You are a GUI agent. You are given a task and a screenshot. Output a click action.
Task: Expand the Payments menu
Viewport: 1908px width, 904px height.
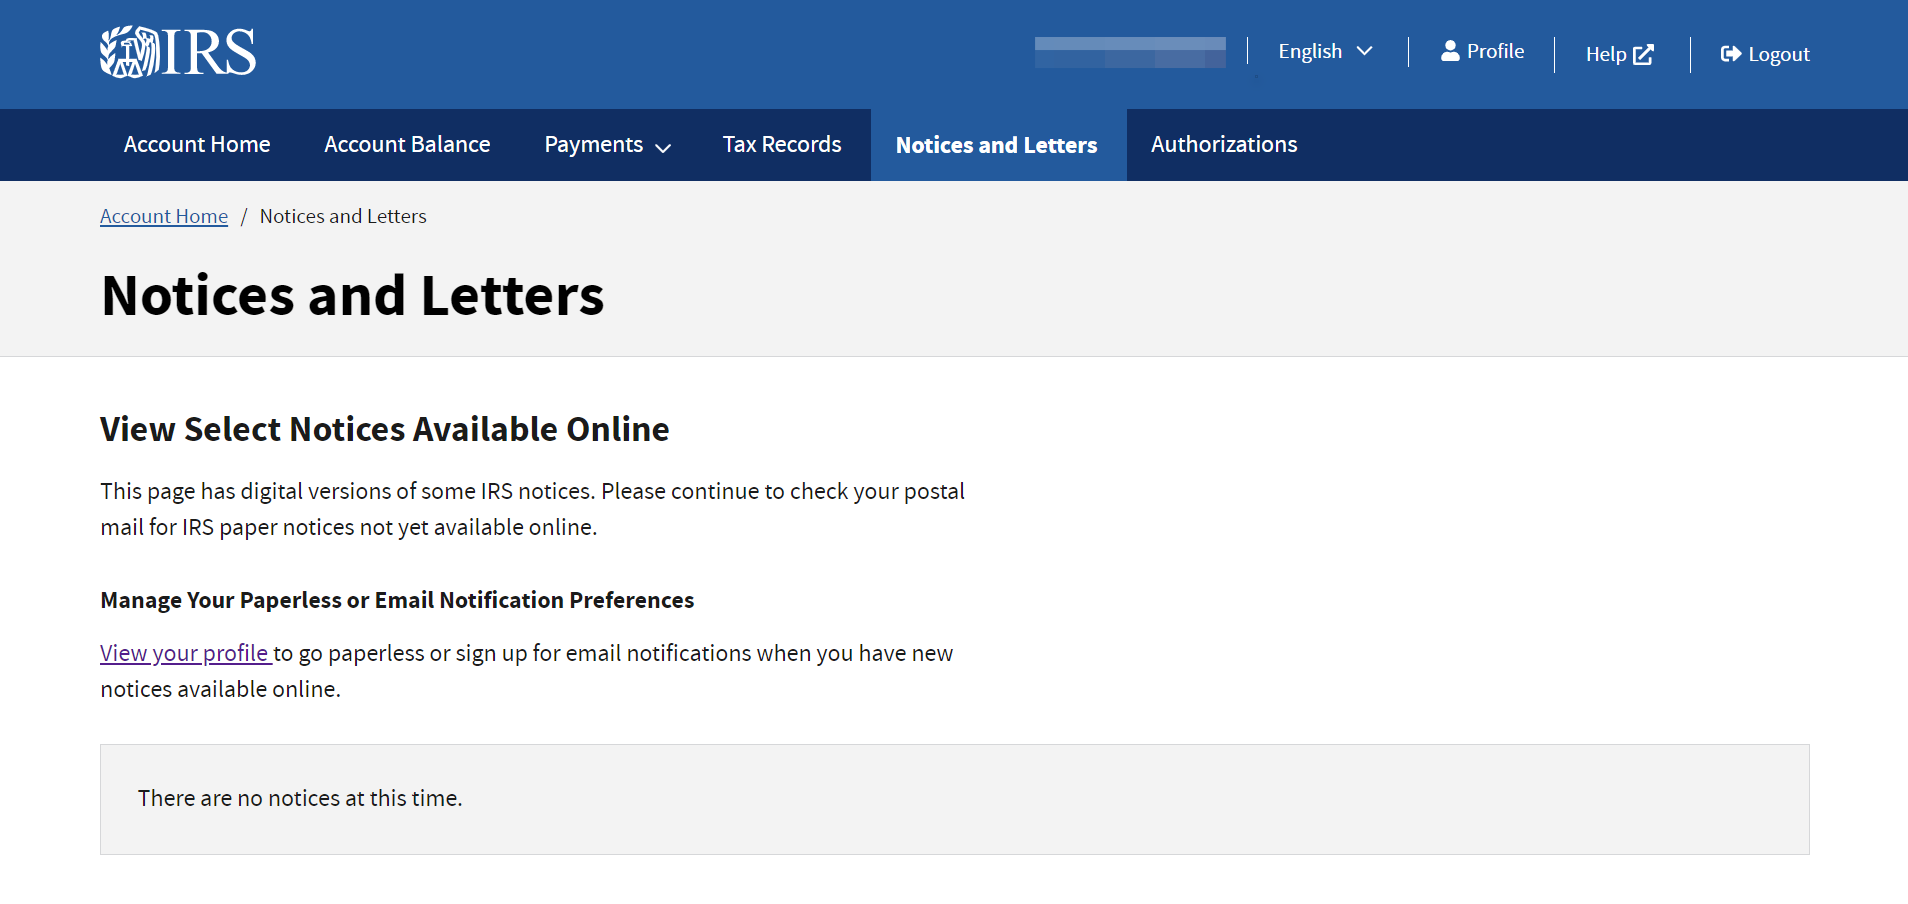(x=607, y=145)
